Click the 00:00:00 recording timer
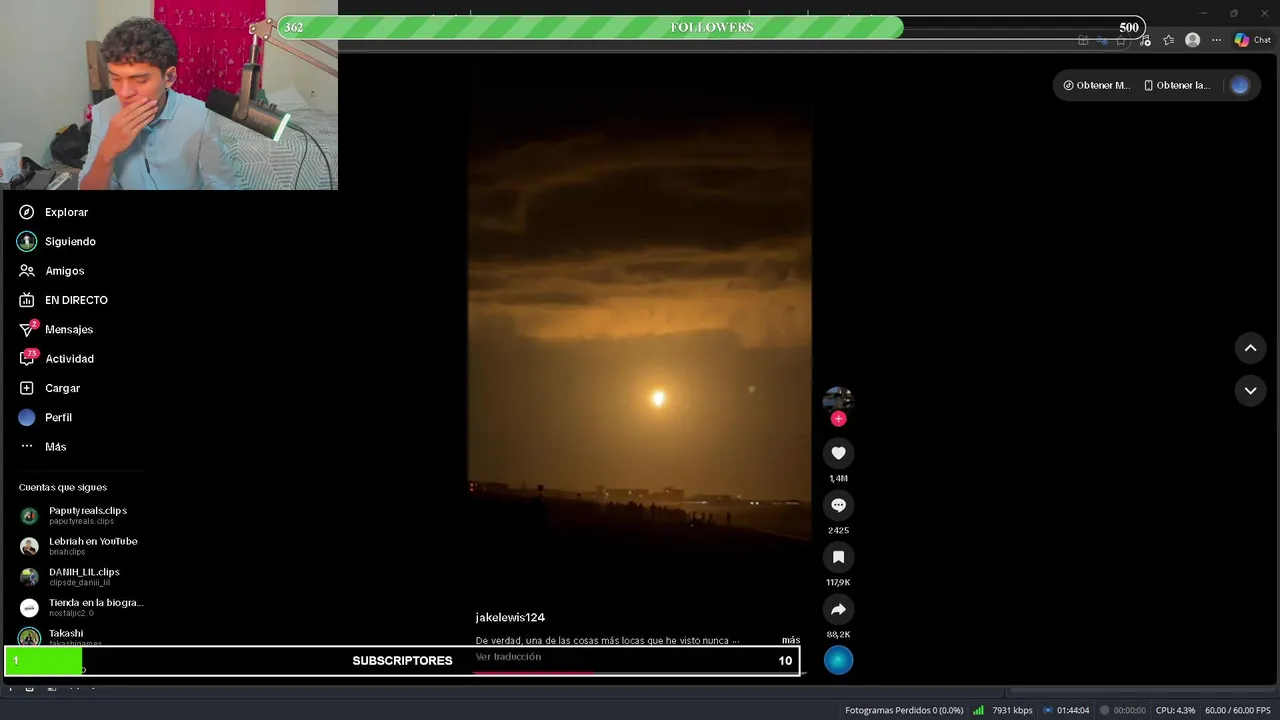The width and height of the screenshot is (1280, 720). coord(1130,710)
